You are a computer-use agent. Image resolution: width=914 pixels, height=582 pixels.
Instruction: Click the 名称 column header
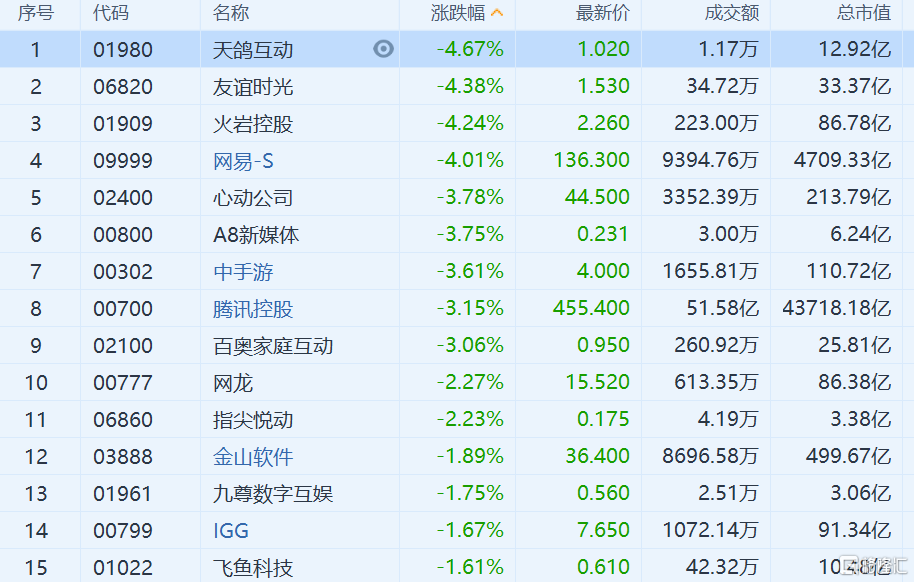click(x=231, y=13)
